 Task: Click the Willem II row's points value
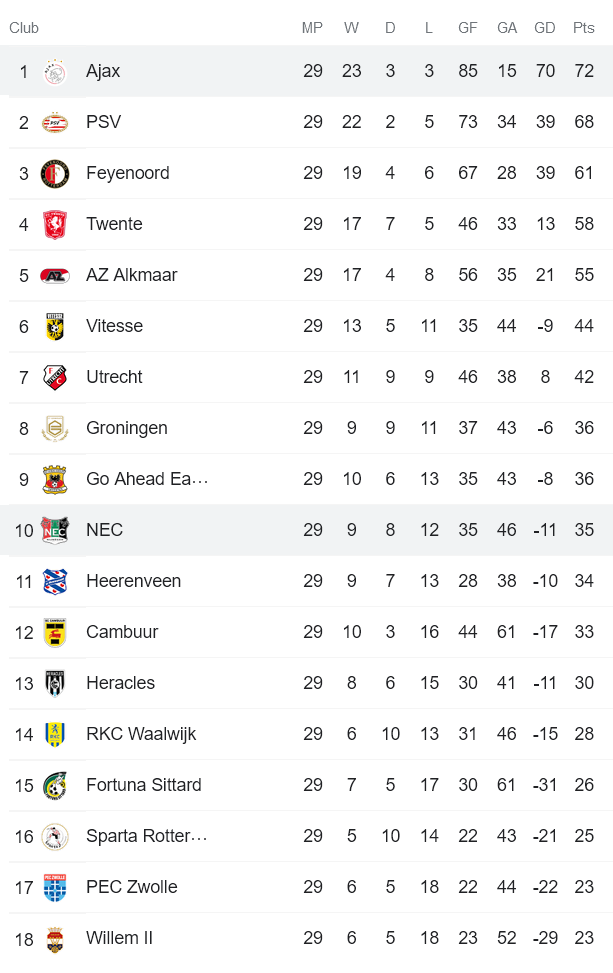click(584, 938)
